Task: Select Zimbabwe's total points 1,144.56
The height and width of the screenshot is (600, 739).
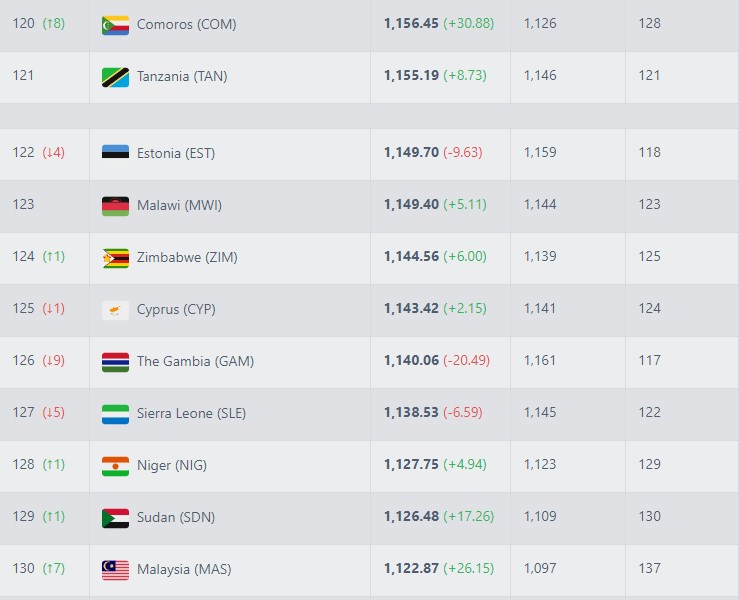Action: (411, 257)
